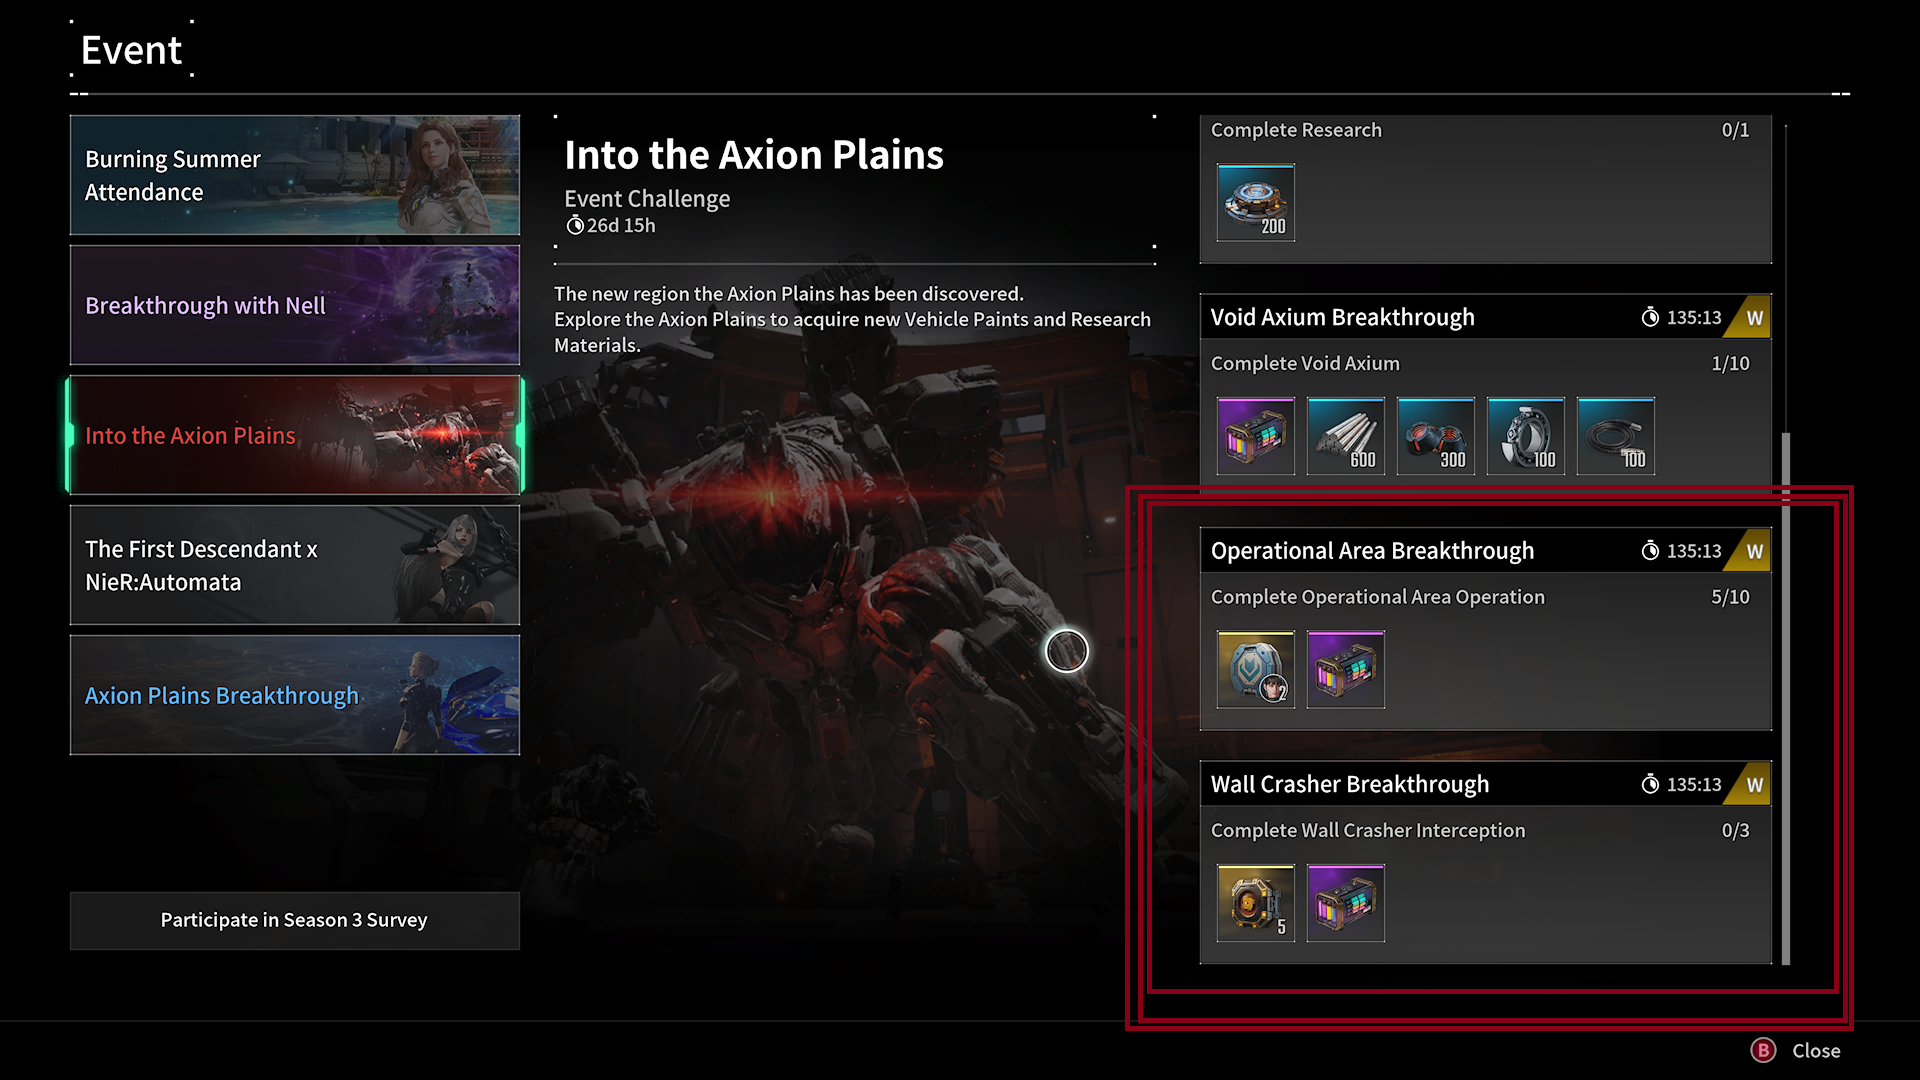Open The First Descendant x NieR:Automata event
This screenshot has width=1920, height=1080.
[295, 565]
